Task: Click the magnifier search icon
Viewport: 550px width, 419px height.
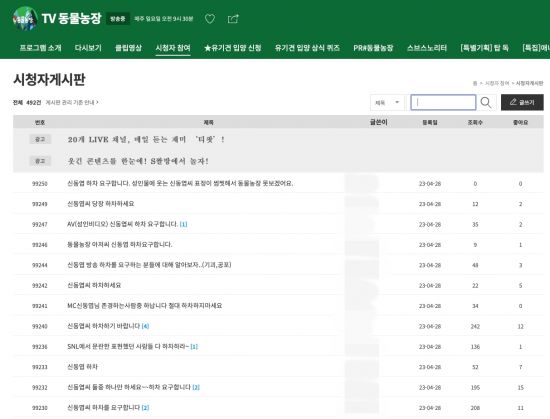Action: click(486, 102)
